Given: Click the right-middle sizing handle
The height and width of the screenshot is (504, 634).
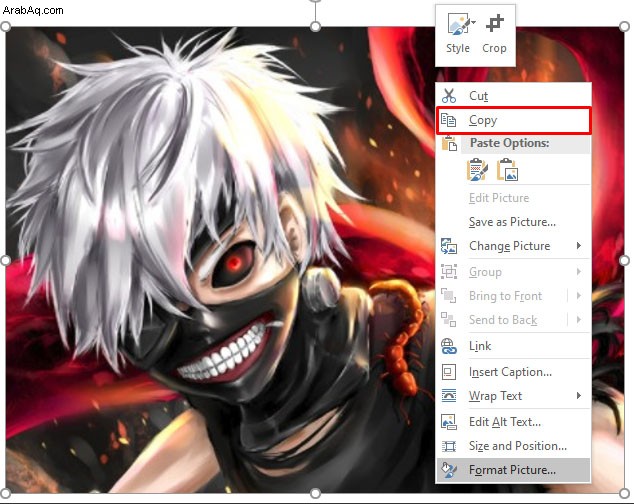Looking at the screenshot, I should pyautogui.click(x=624, y=260).
